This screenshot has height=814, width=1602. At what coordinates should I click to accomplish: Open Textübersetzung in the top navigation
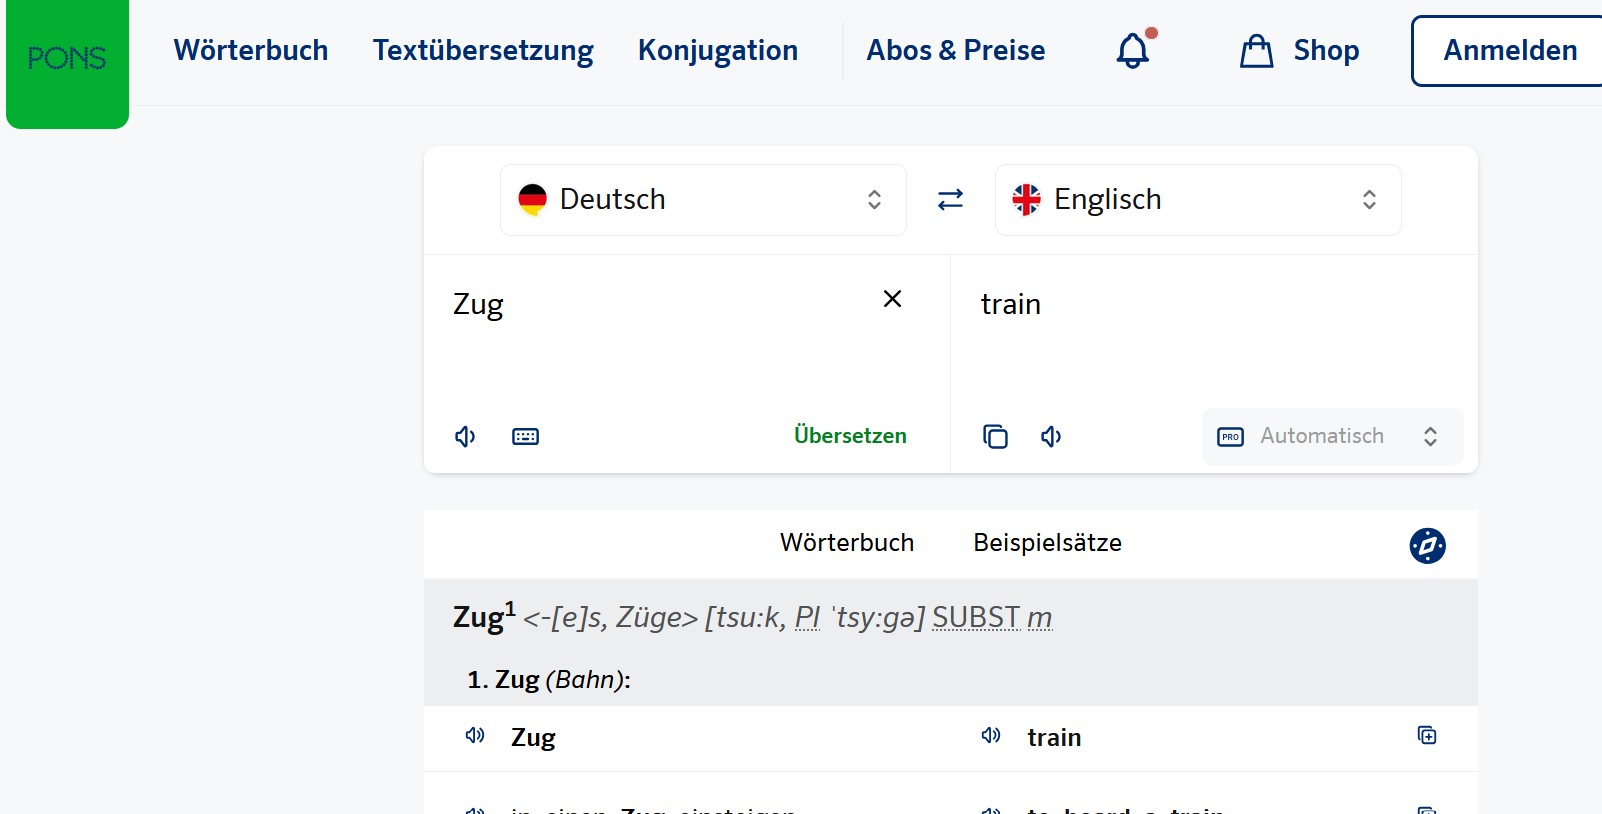tap(483, 50)
